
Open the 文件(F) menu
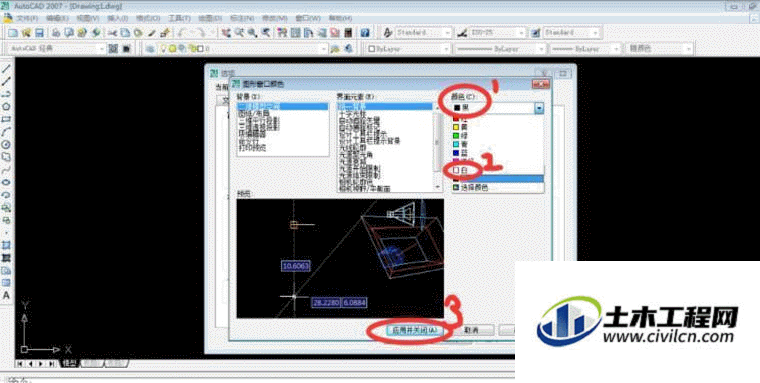pyautogui.click(x=28, y=18)
